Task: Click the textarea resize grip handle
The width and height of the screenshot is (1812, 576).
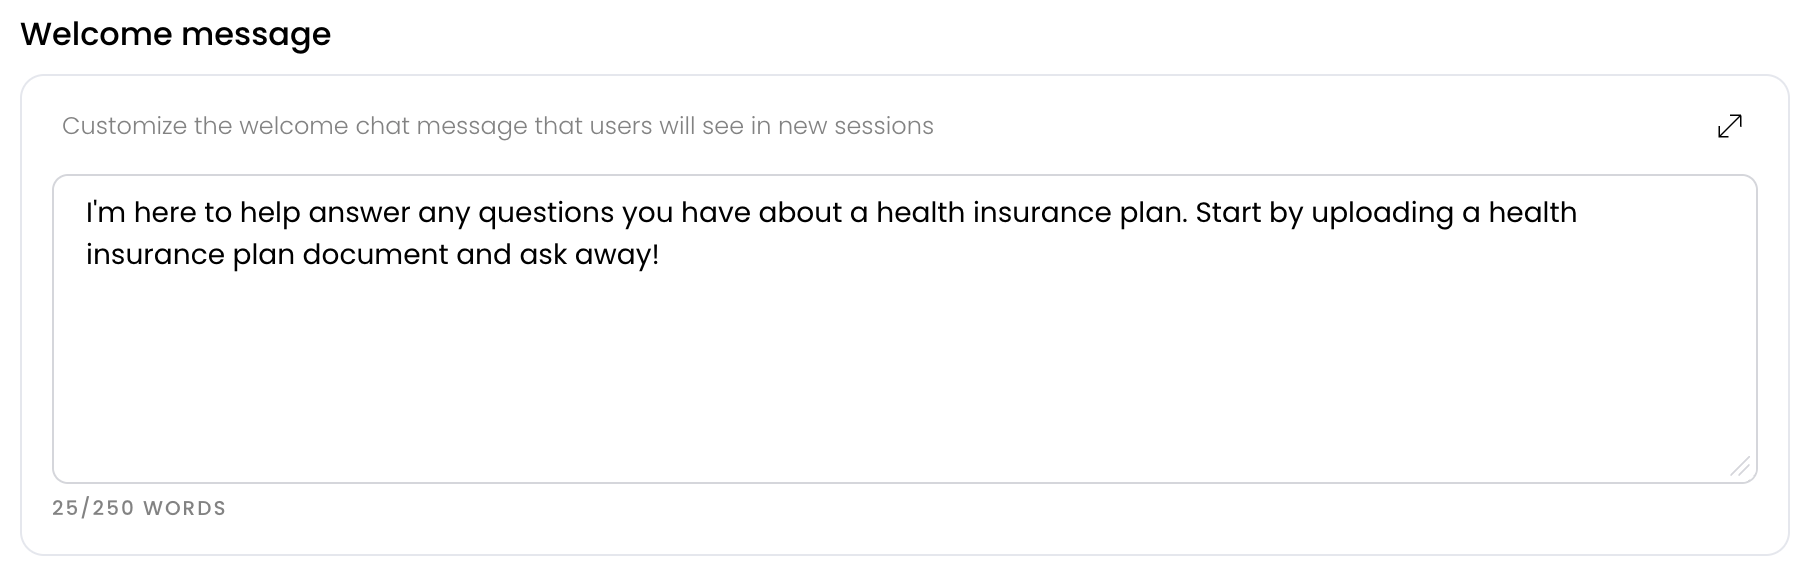Action: (1740, 466)
